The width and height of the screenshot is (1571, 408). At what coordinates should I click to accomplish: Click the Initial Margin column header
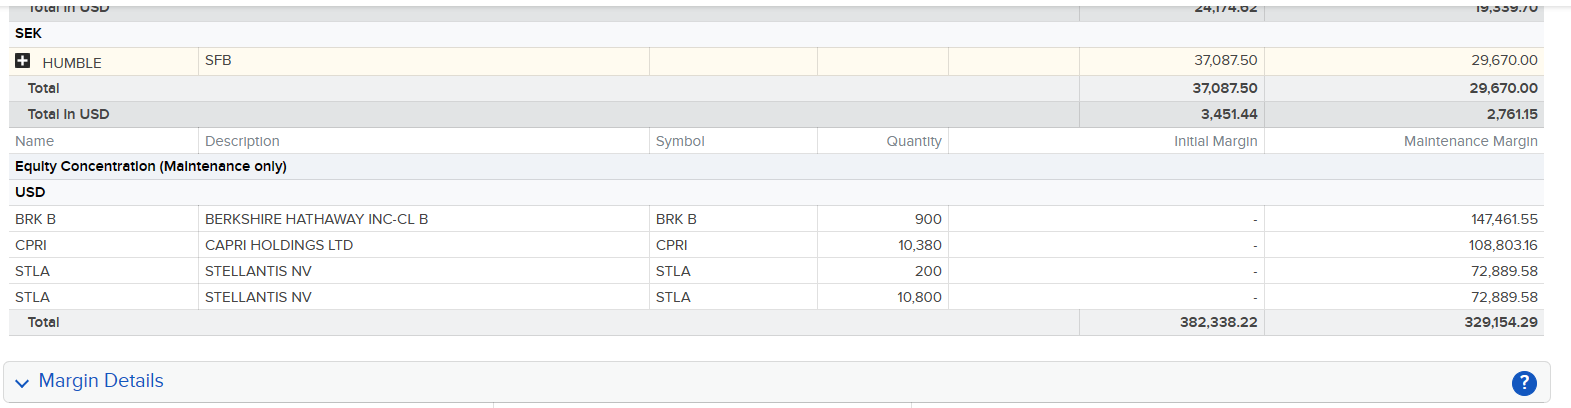coord(1215,141)
